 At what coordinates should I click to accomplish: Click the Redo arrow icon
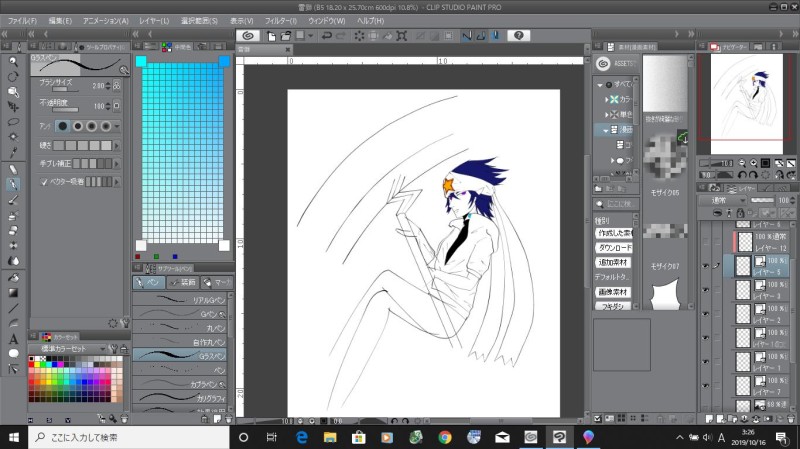(340, 36)
